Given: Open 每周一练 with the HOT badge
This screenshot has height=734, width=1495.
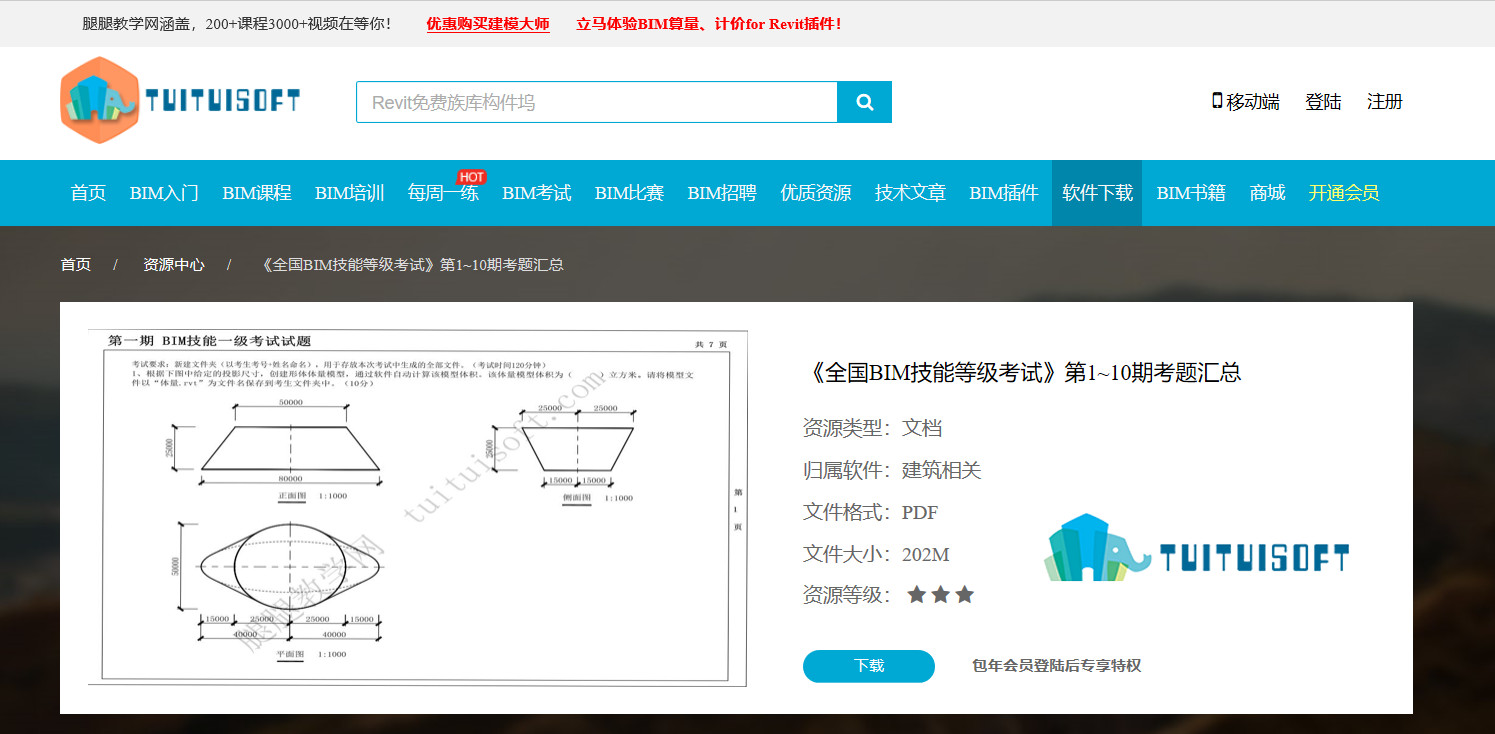Looking at the screenshot, I should coord(443,193).
